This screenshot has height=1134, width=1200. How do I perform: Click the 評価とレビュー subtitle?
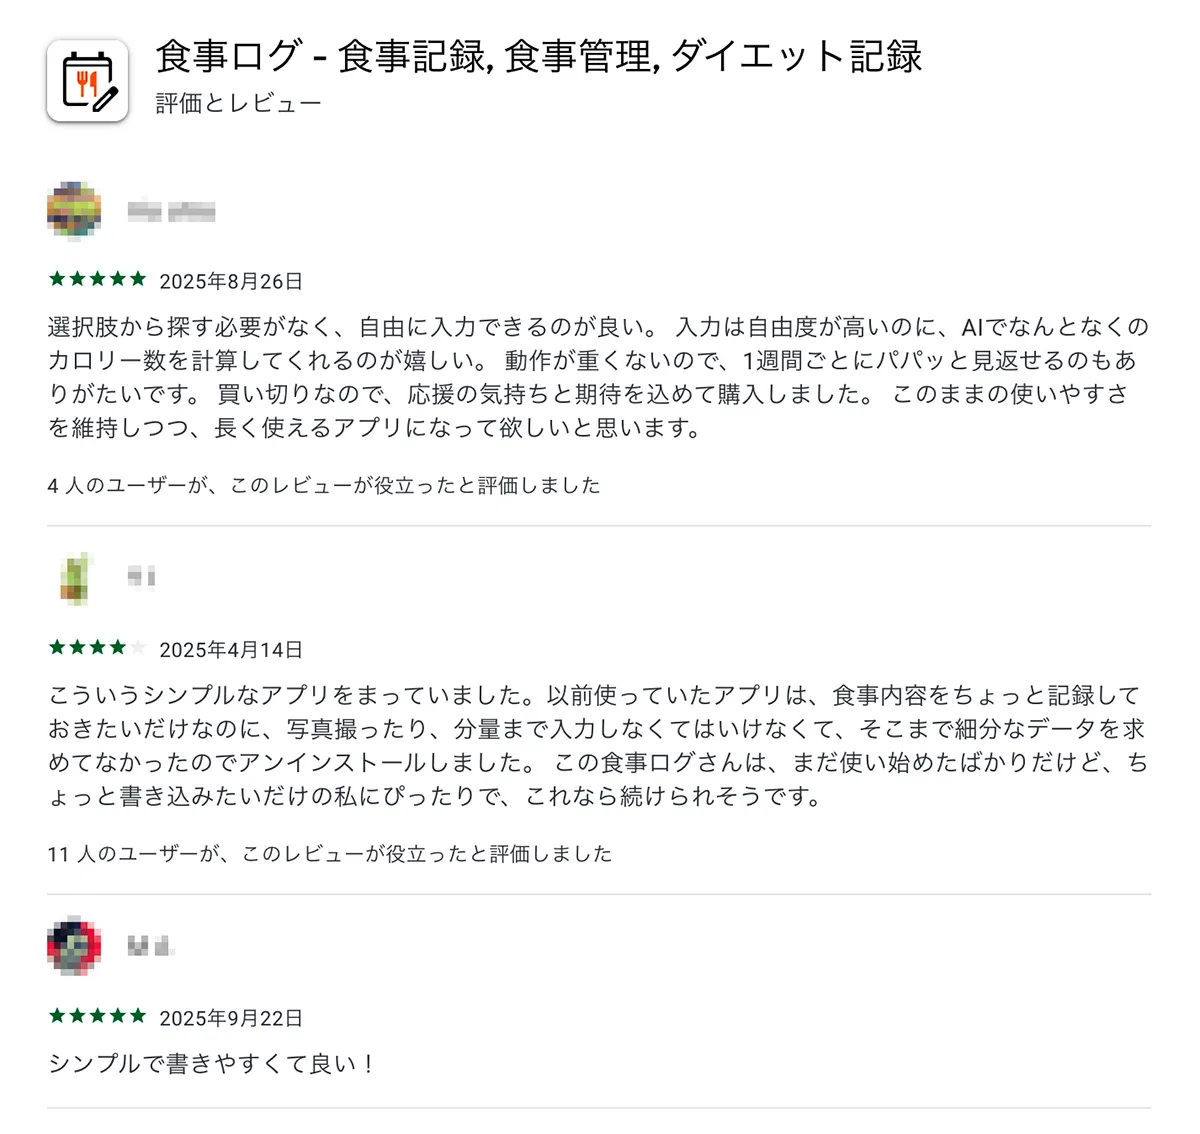[x=237, y=101]
